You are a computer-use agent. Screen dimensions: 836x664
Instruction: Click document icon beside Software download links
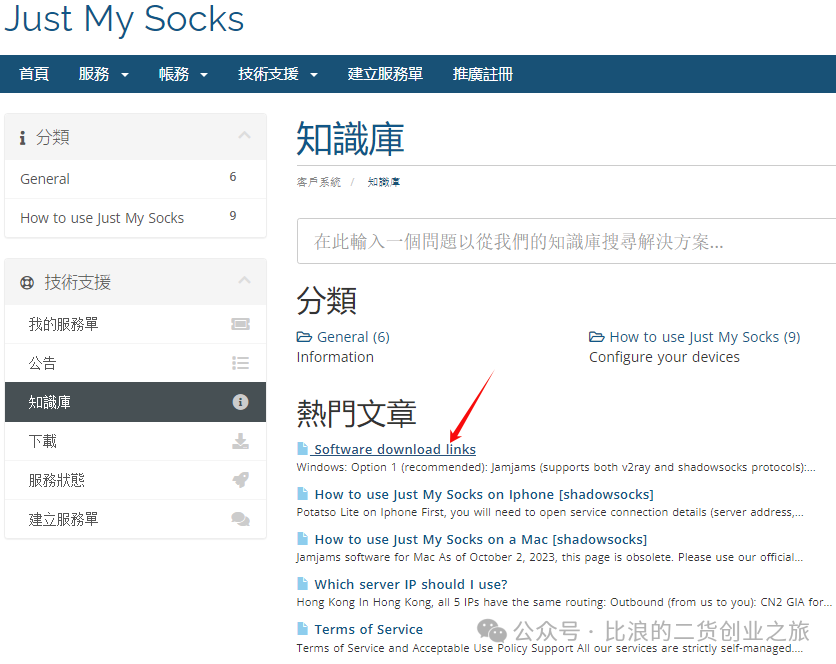302,449
